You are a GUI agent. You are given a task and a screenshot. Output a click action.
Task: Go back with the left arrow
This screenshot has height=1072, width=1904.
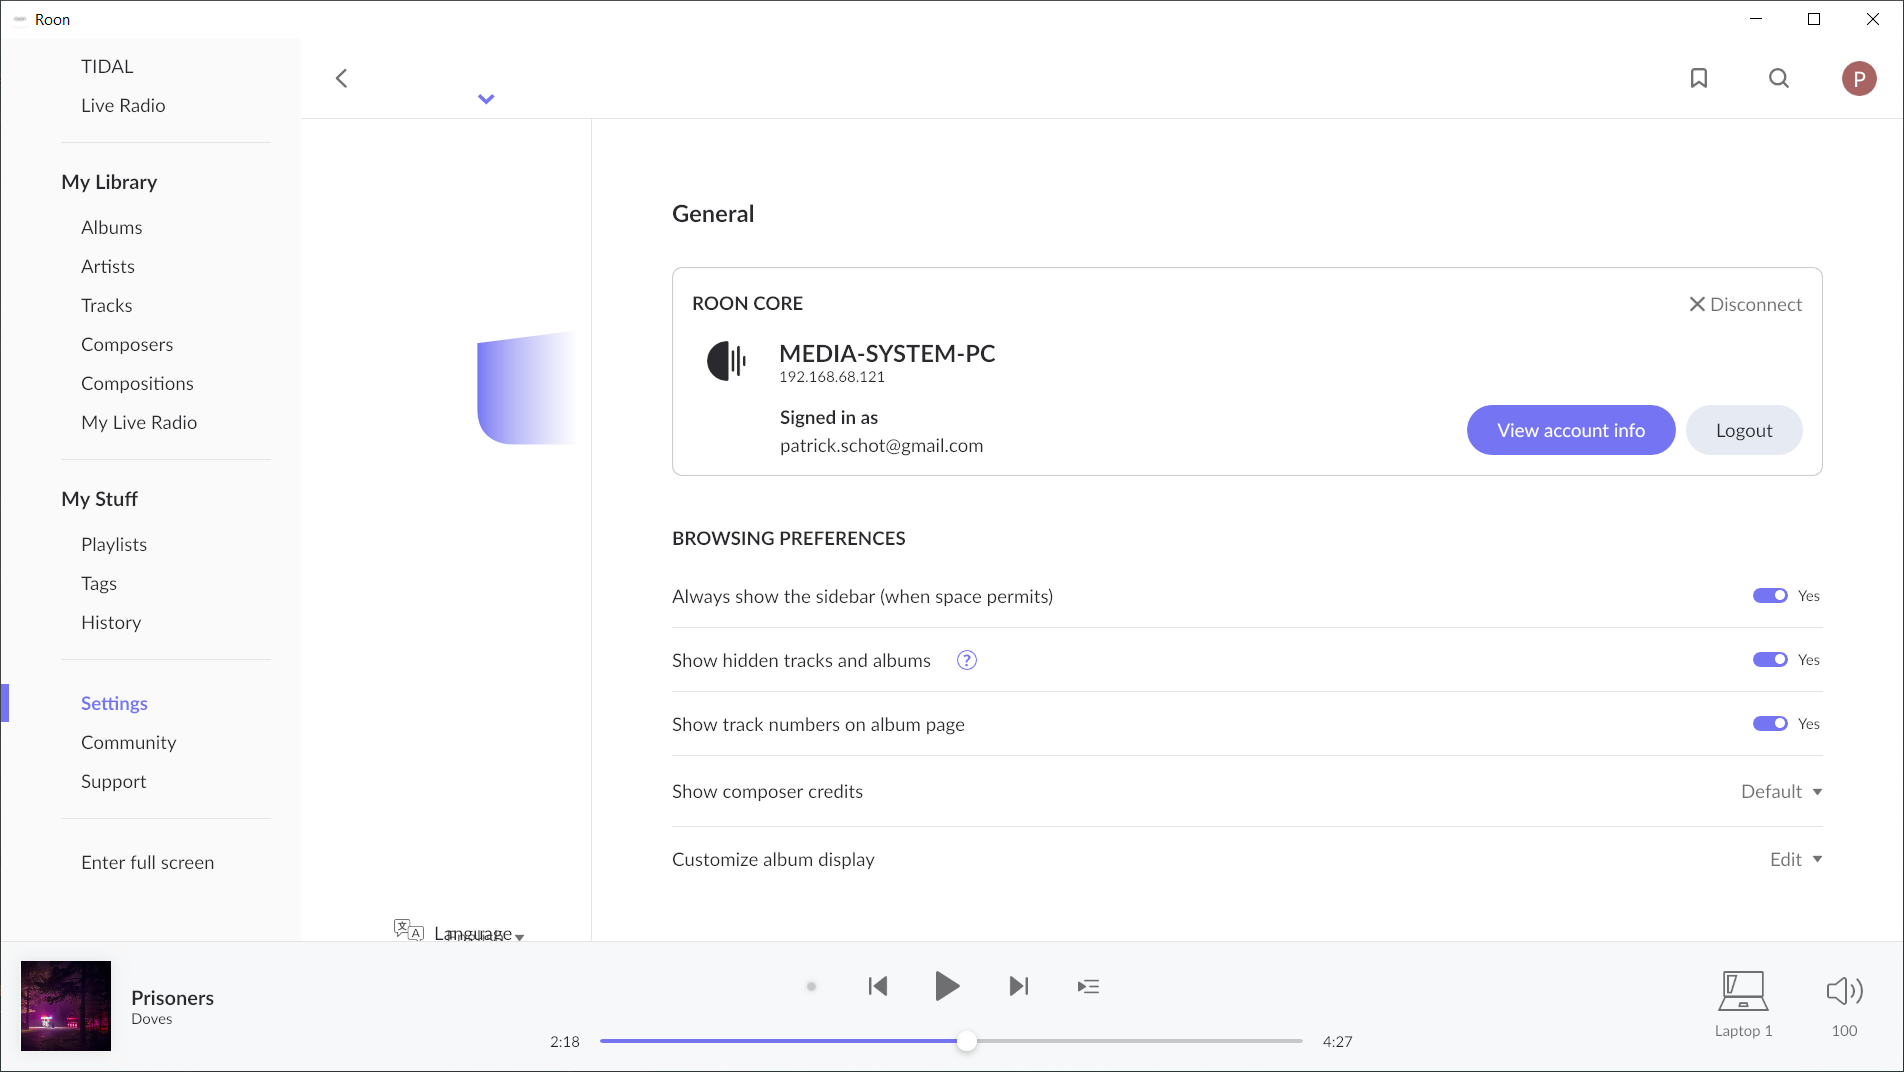point(342,78)
